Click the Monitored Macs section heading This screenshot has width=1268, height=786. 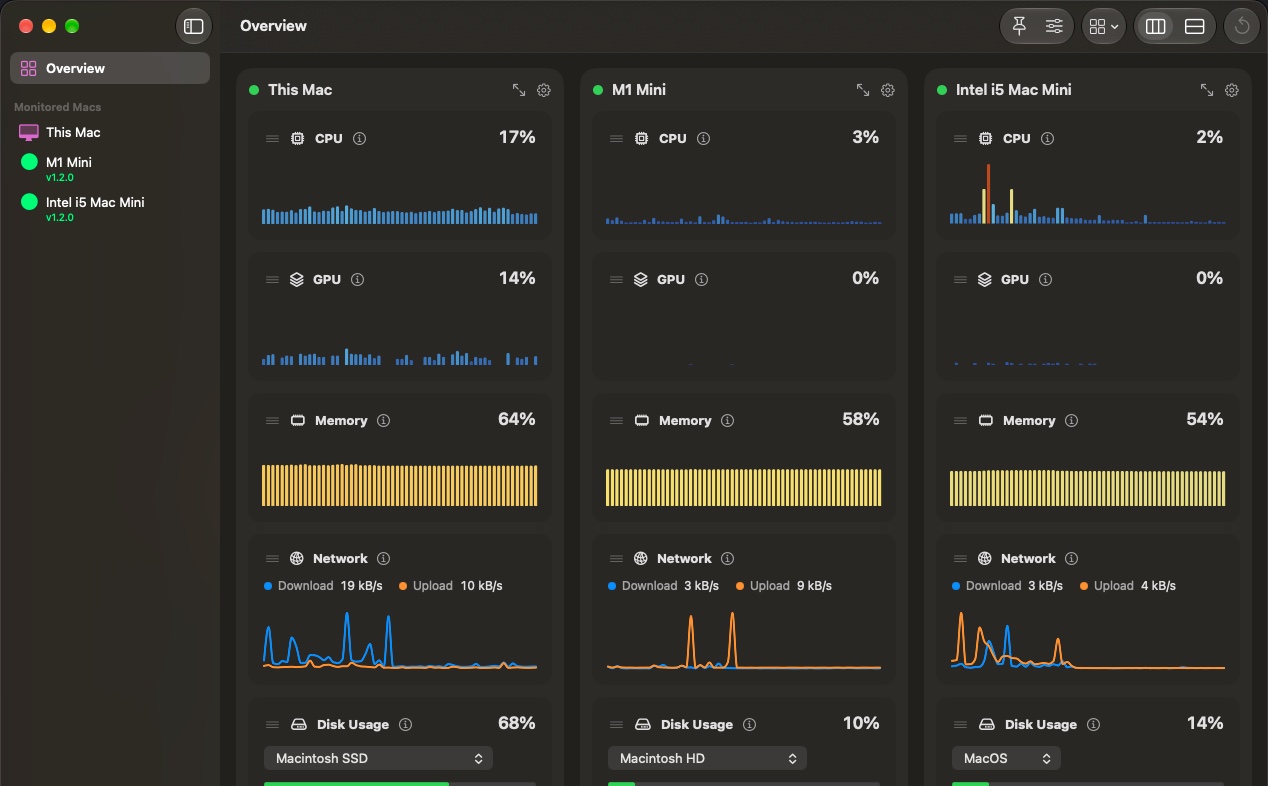[58, 107]
